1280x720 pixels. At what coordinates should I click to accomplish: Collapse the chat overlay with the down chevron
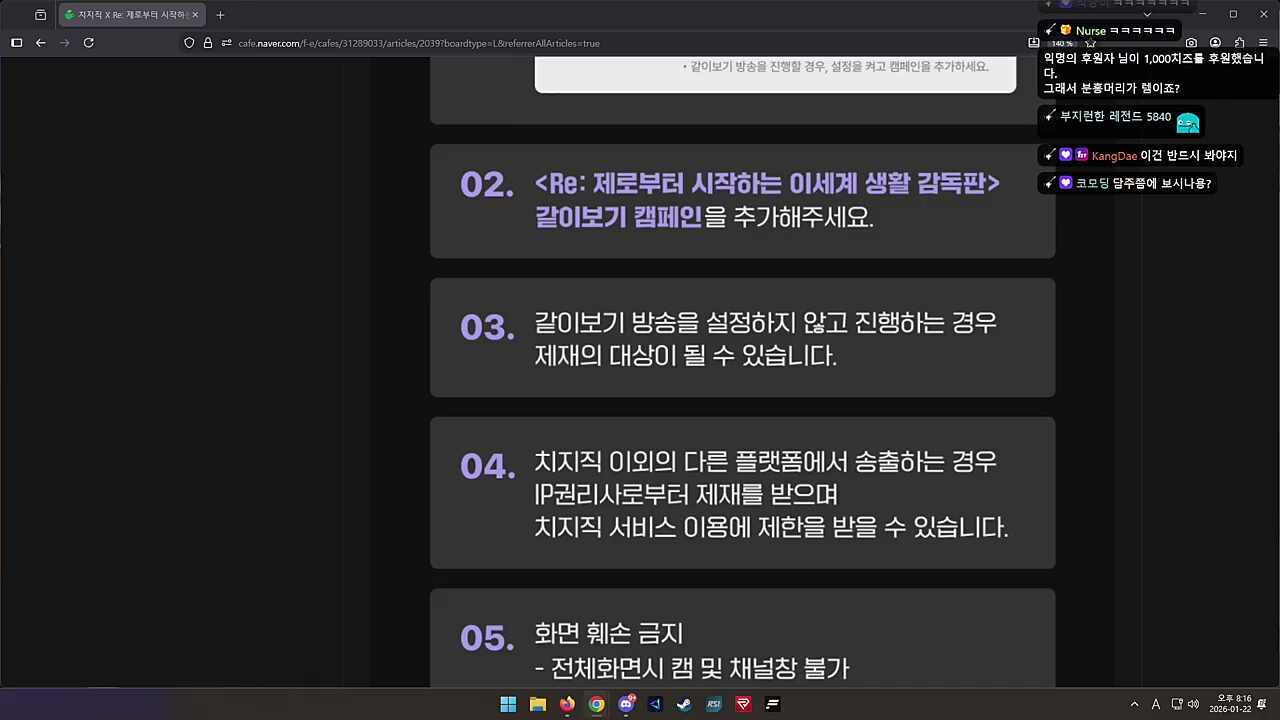tap(1147, 14)
